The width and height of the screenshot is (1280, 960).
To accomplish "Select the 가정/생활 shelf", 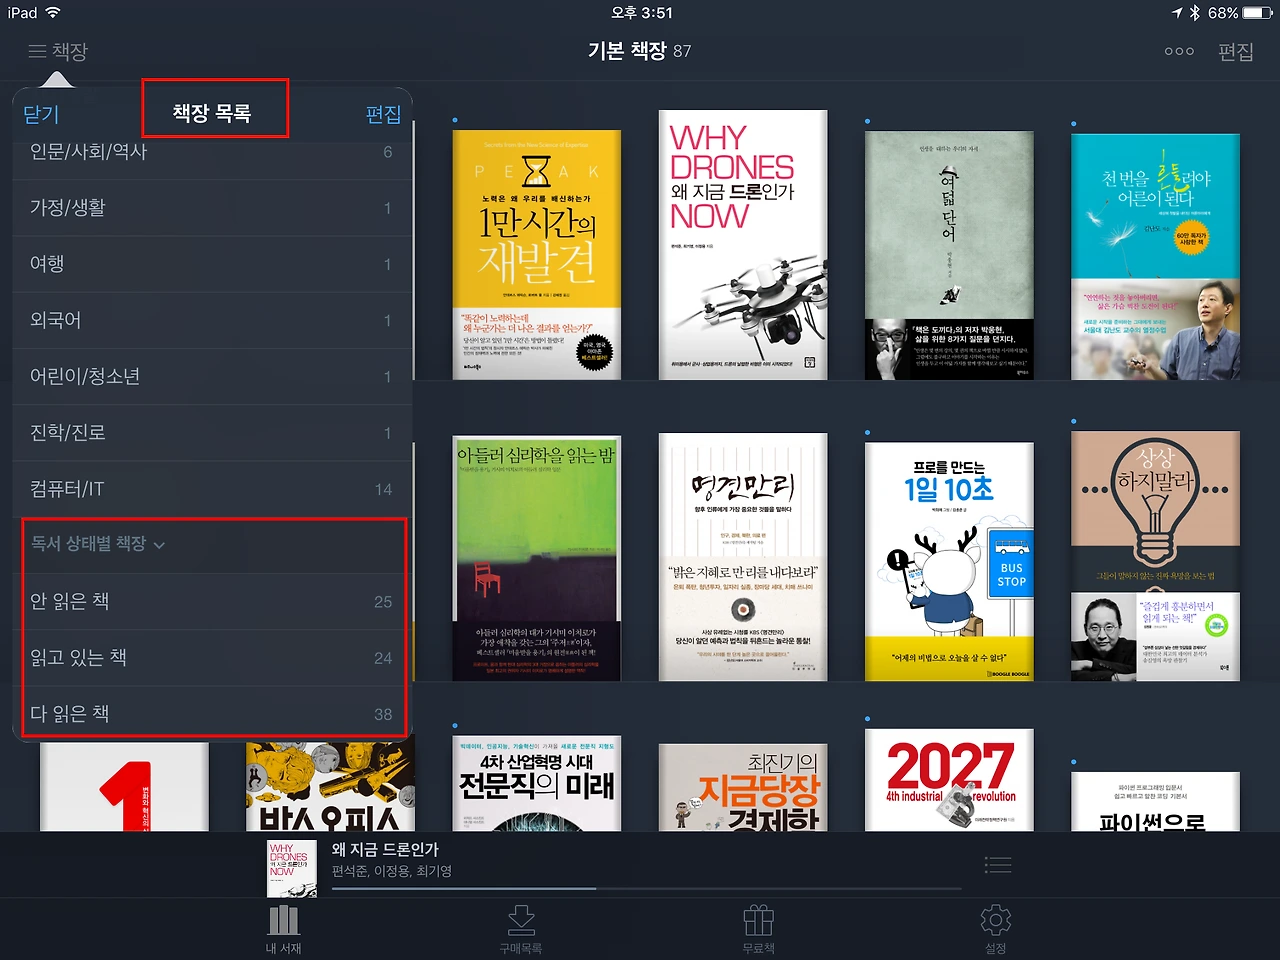I will click(212, 208).
